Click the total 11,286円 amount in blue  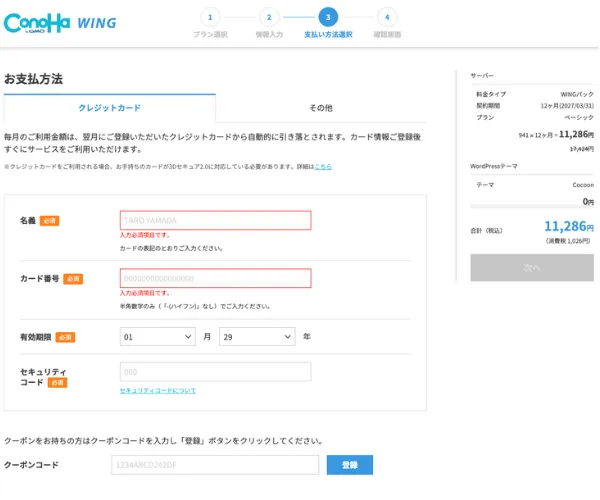pyautogui.click(x=569, y=226)
